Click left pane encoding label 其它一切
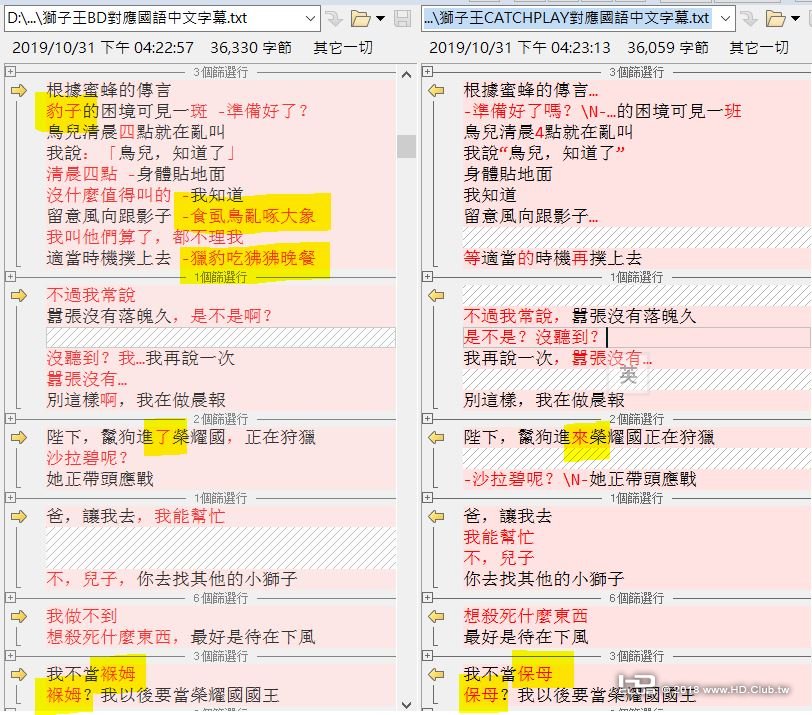 coord(343,48)
